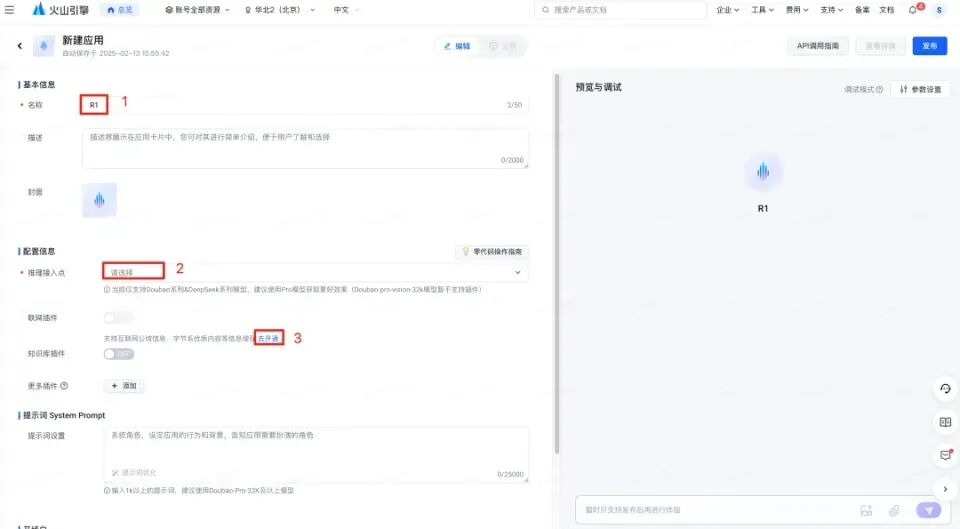Open user account avatar
Image resolution: width=960 pixels, height=529 pixels.
point(939,10)
